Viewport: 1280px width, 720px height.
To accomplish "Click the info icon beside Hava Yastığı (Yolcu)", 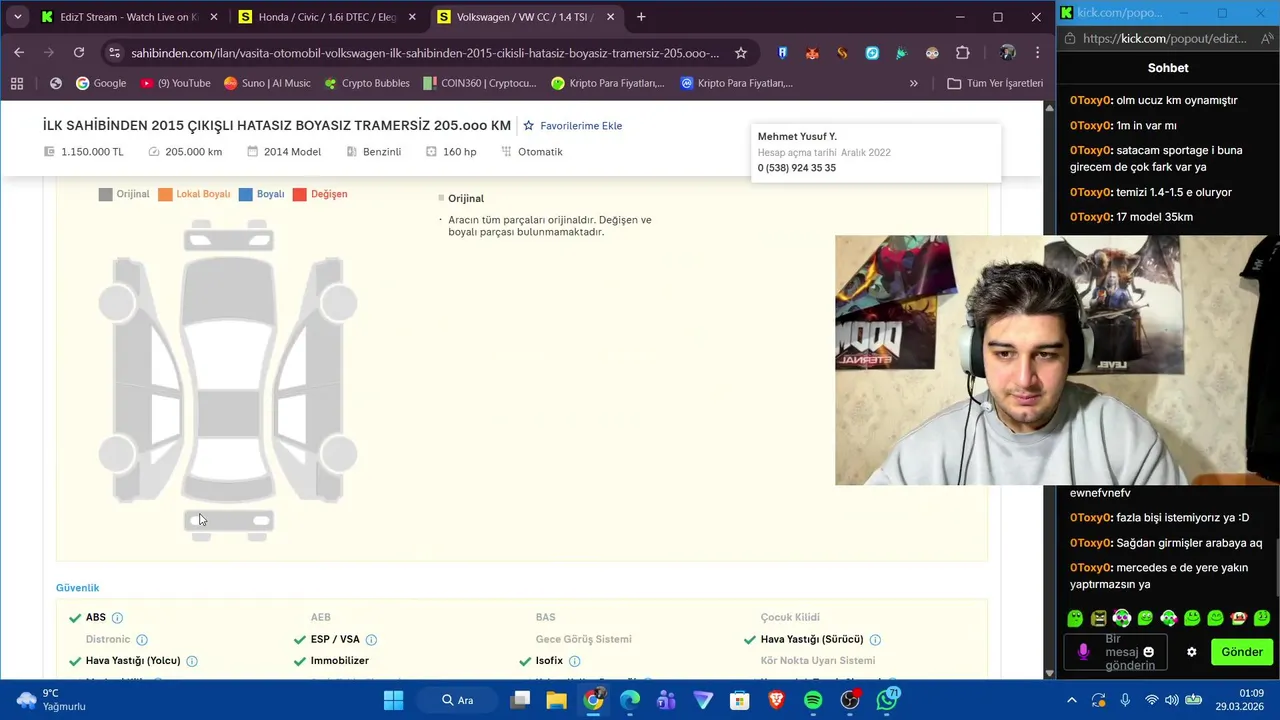I will (x=192, y=661).
